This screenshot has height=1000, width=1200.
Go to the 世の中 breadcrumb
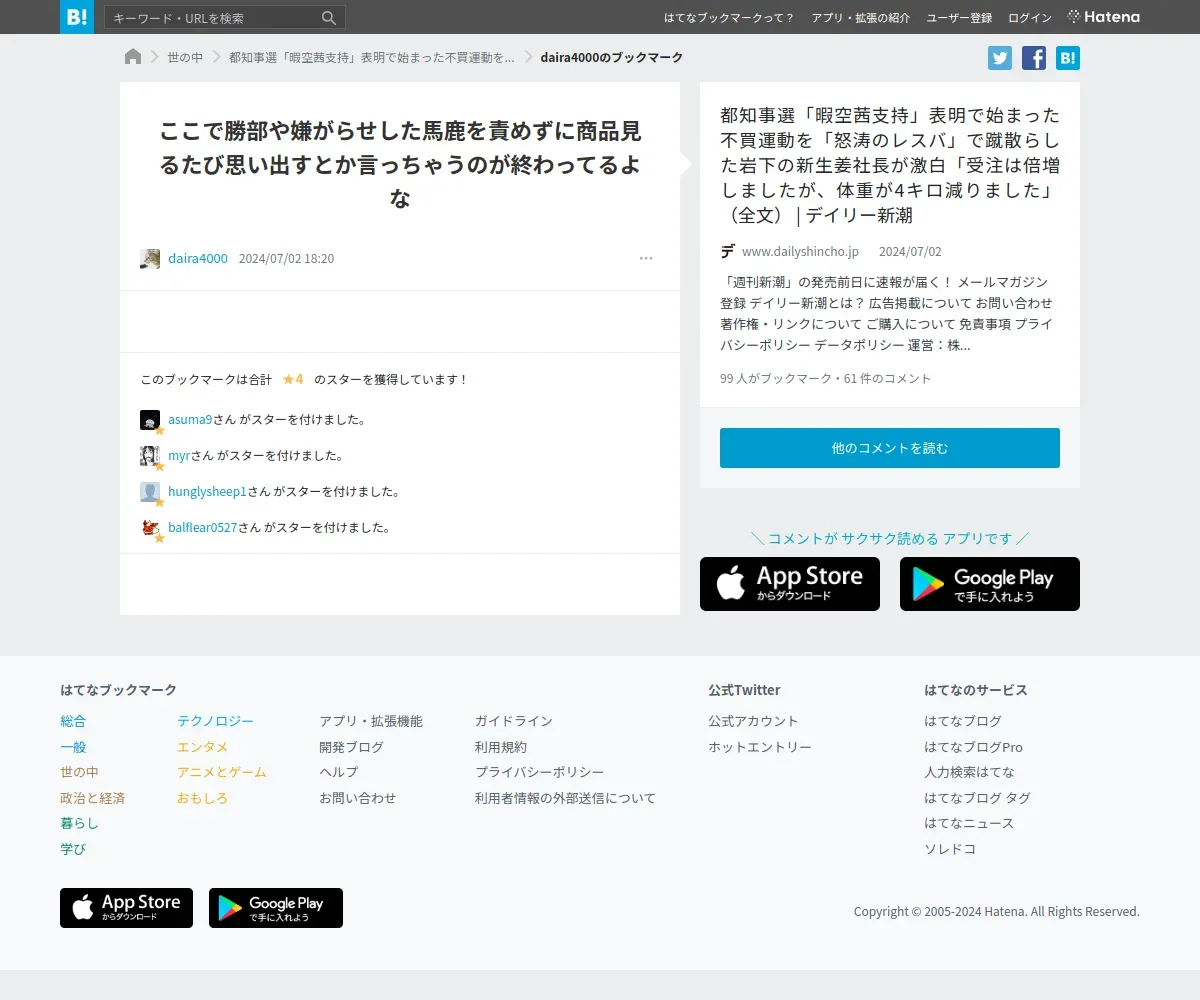[x=185, y=58]
